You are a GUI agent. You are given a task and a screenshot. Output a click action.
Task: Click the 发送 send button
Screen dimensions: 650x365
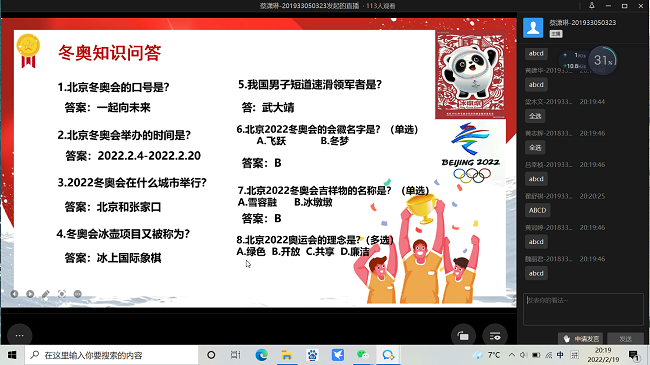click(626, 339)
